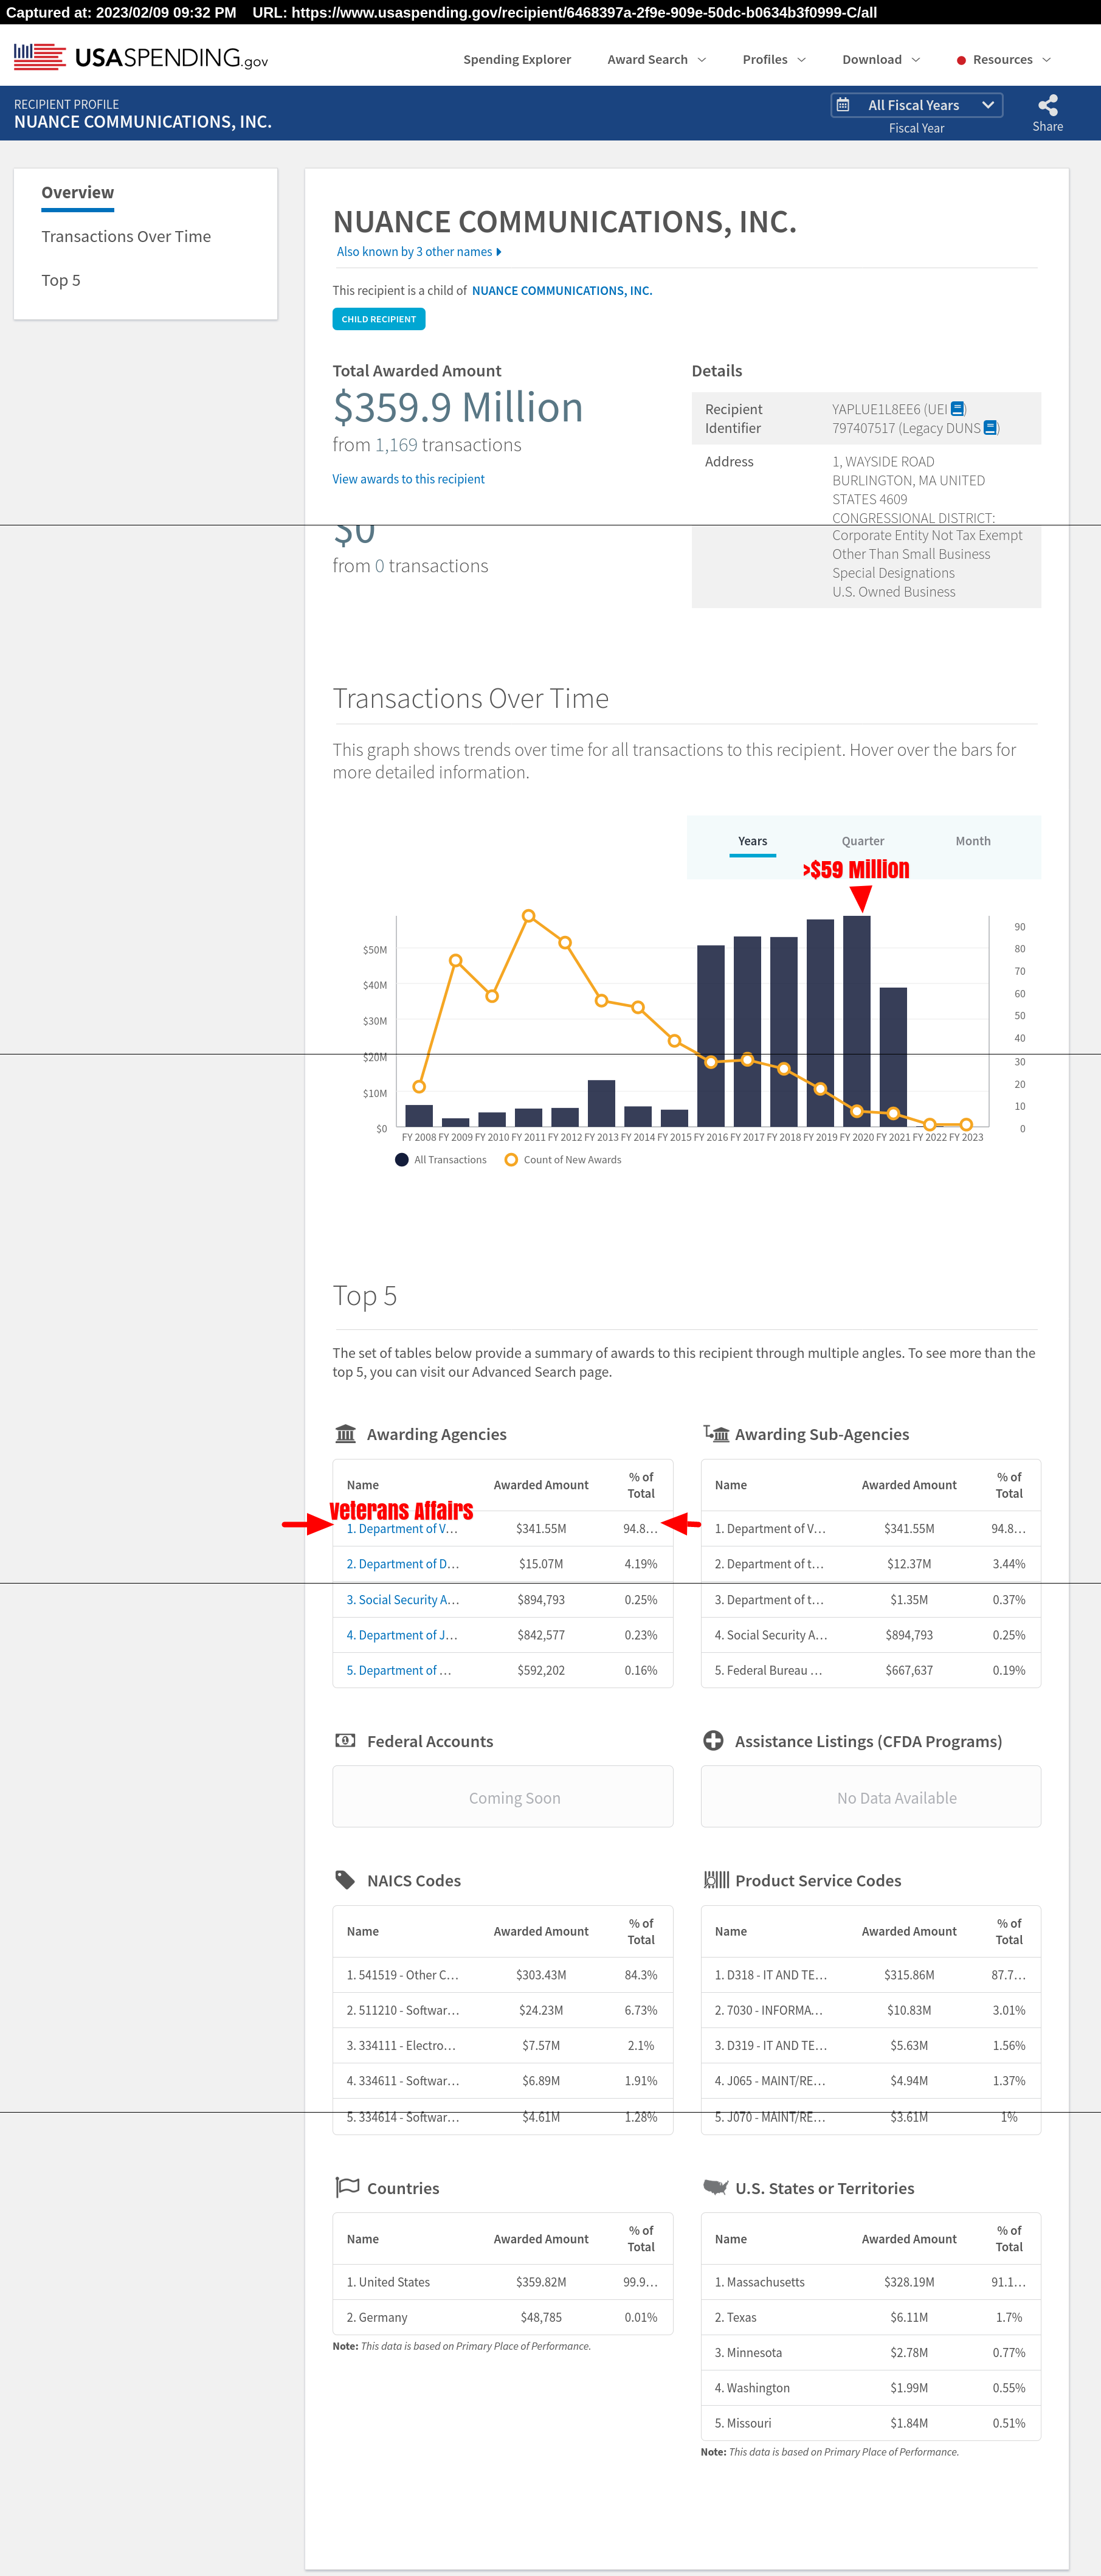Click the FY 2021 bar in chart
This screenshot has height=2576, width=1101.
point(893,1057)
